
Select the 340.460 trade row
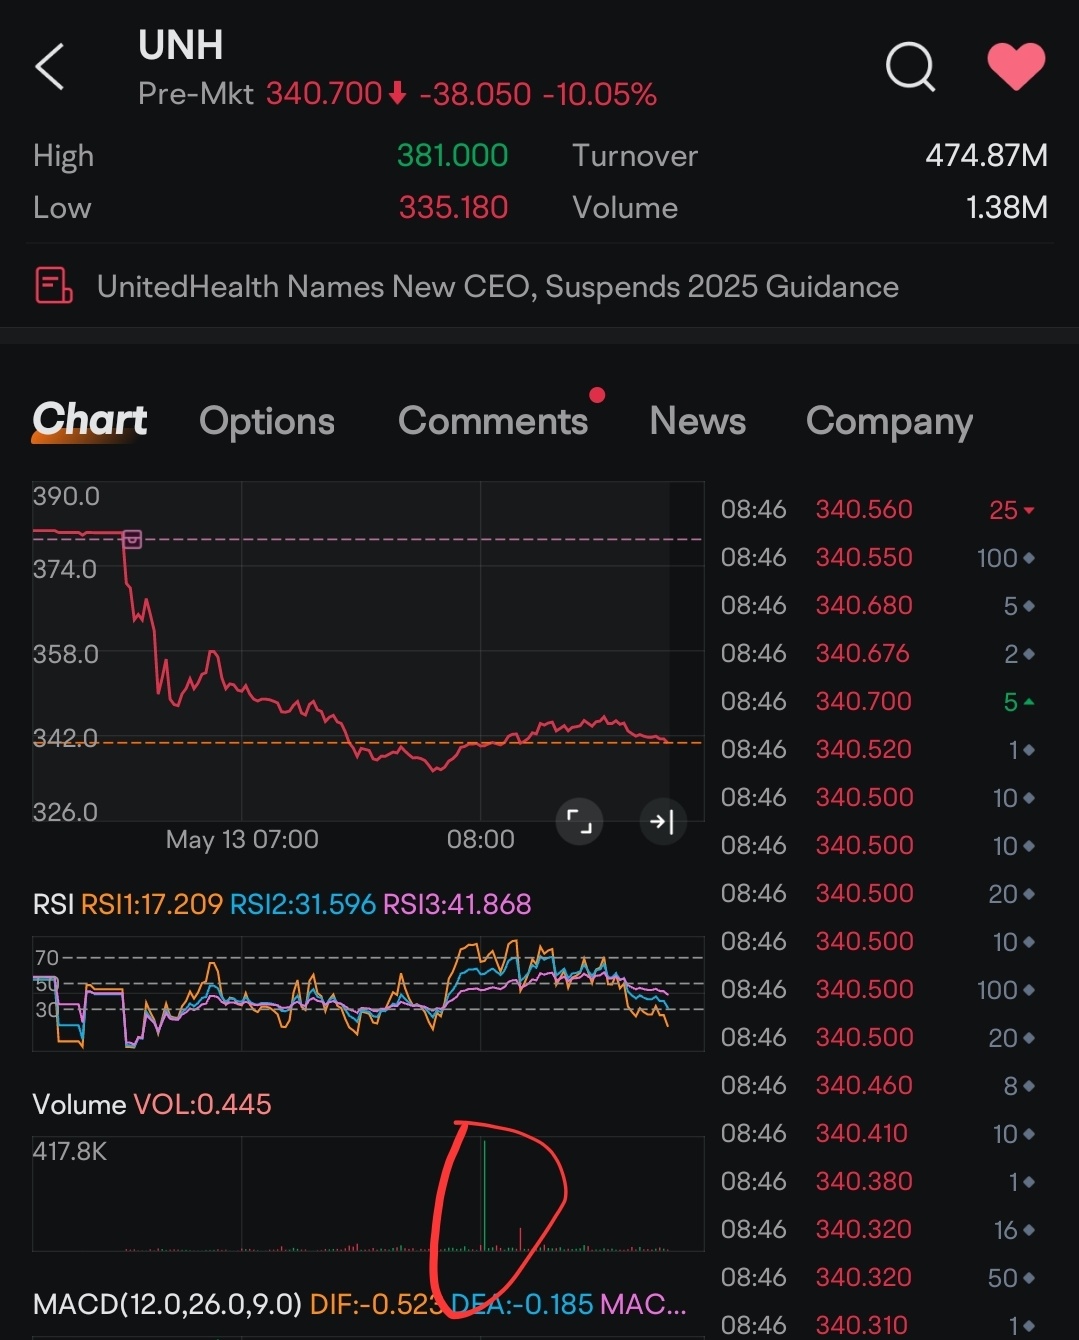pos(878,1085)
